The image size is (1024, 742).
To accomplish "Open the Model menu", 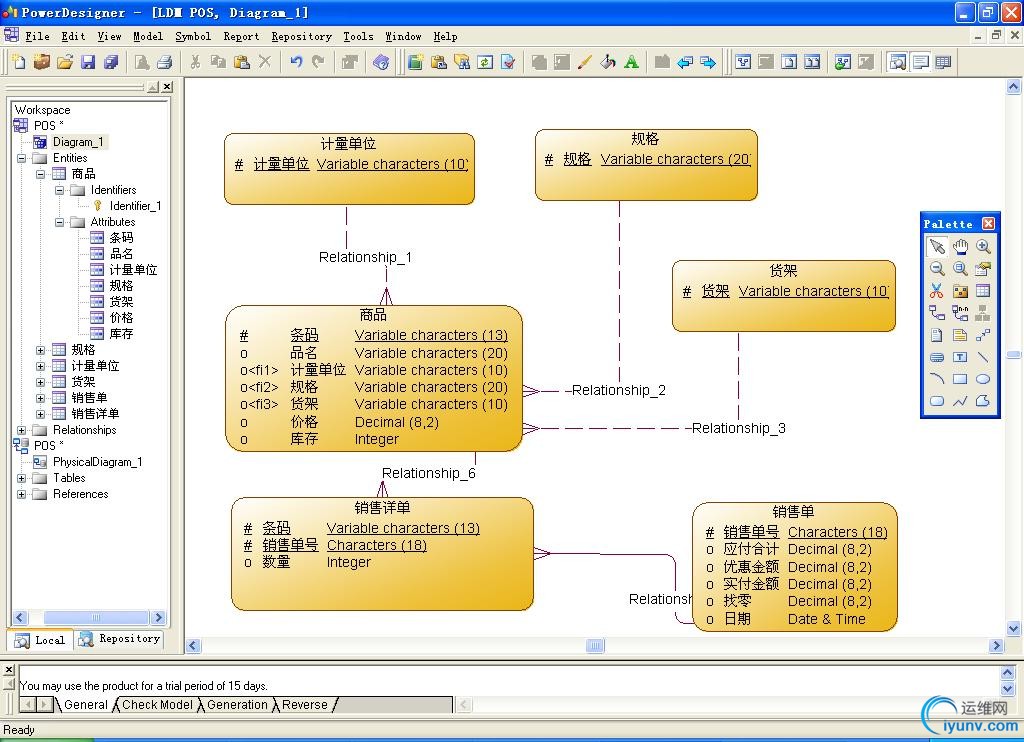I will tap(148, 37).
